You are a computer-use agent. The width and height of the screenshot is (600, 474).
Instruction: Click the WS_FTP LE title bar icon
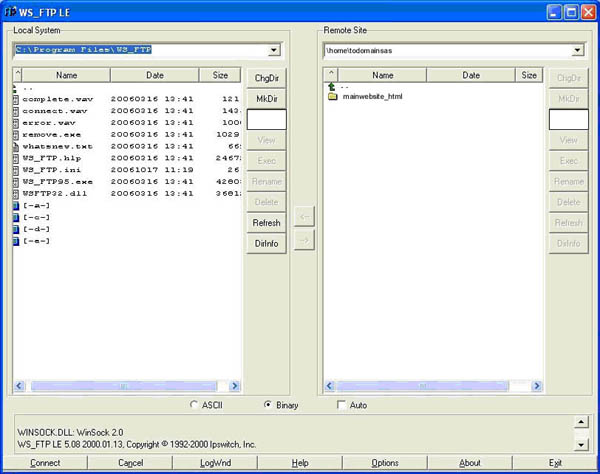pos(10,12)
